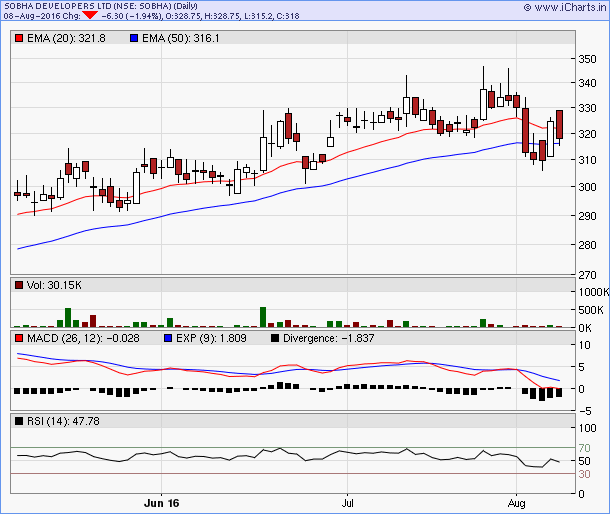The image size is (610, 514).
Task: Click the dark red Vol legend swatch
Action: tap(19, 285)
